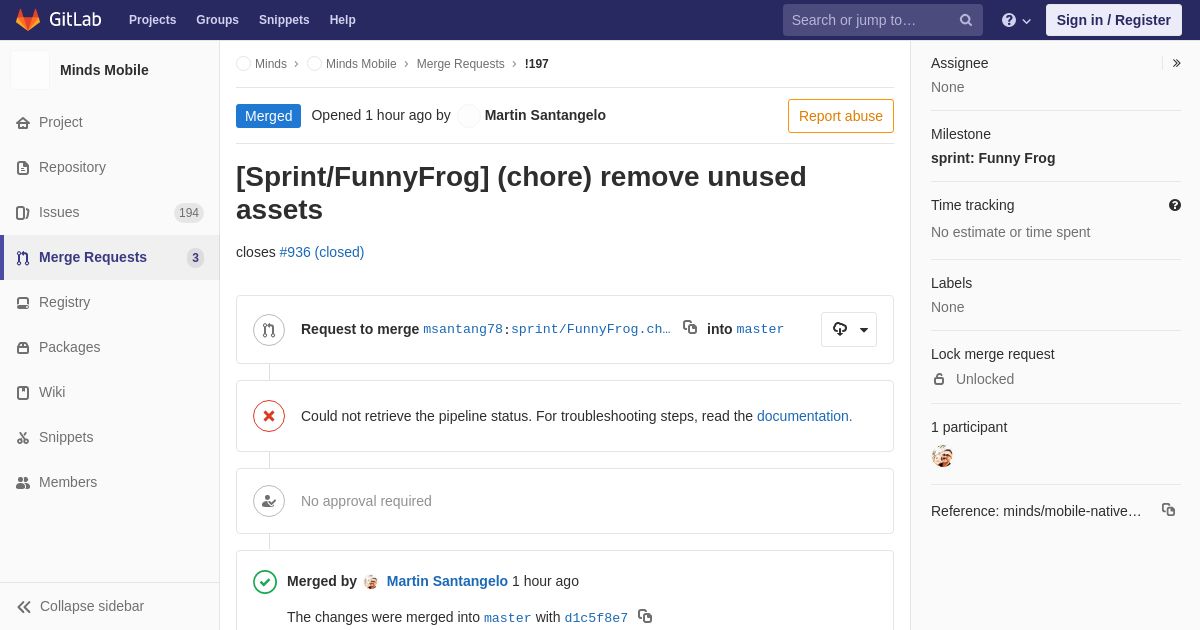This screenshot has width=1200, height=630.
Task: Click the Sign in / Register button
Action: point(1114,20)
